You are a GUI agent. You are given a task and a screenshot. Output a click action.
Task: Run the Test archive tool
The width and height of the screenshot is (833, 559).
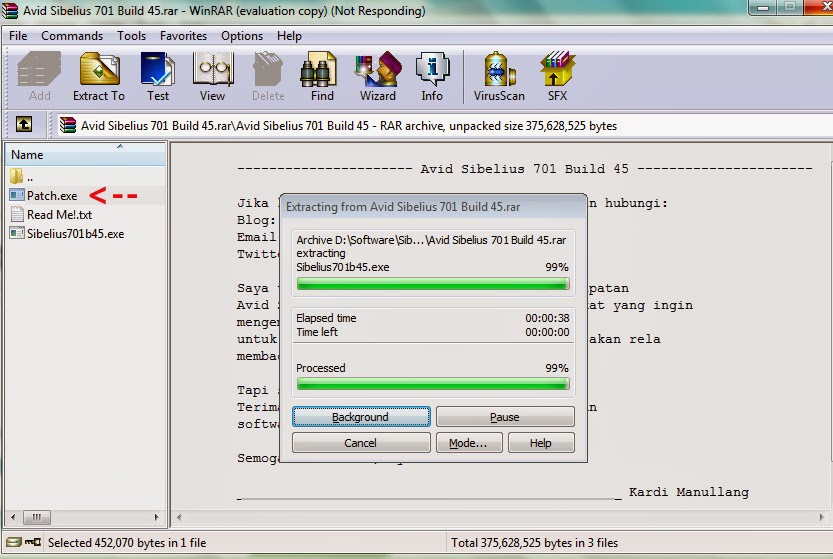point(158,77)
